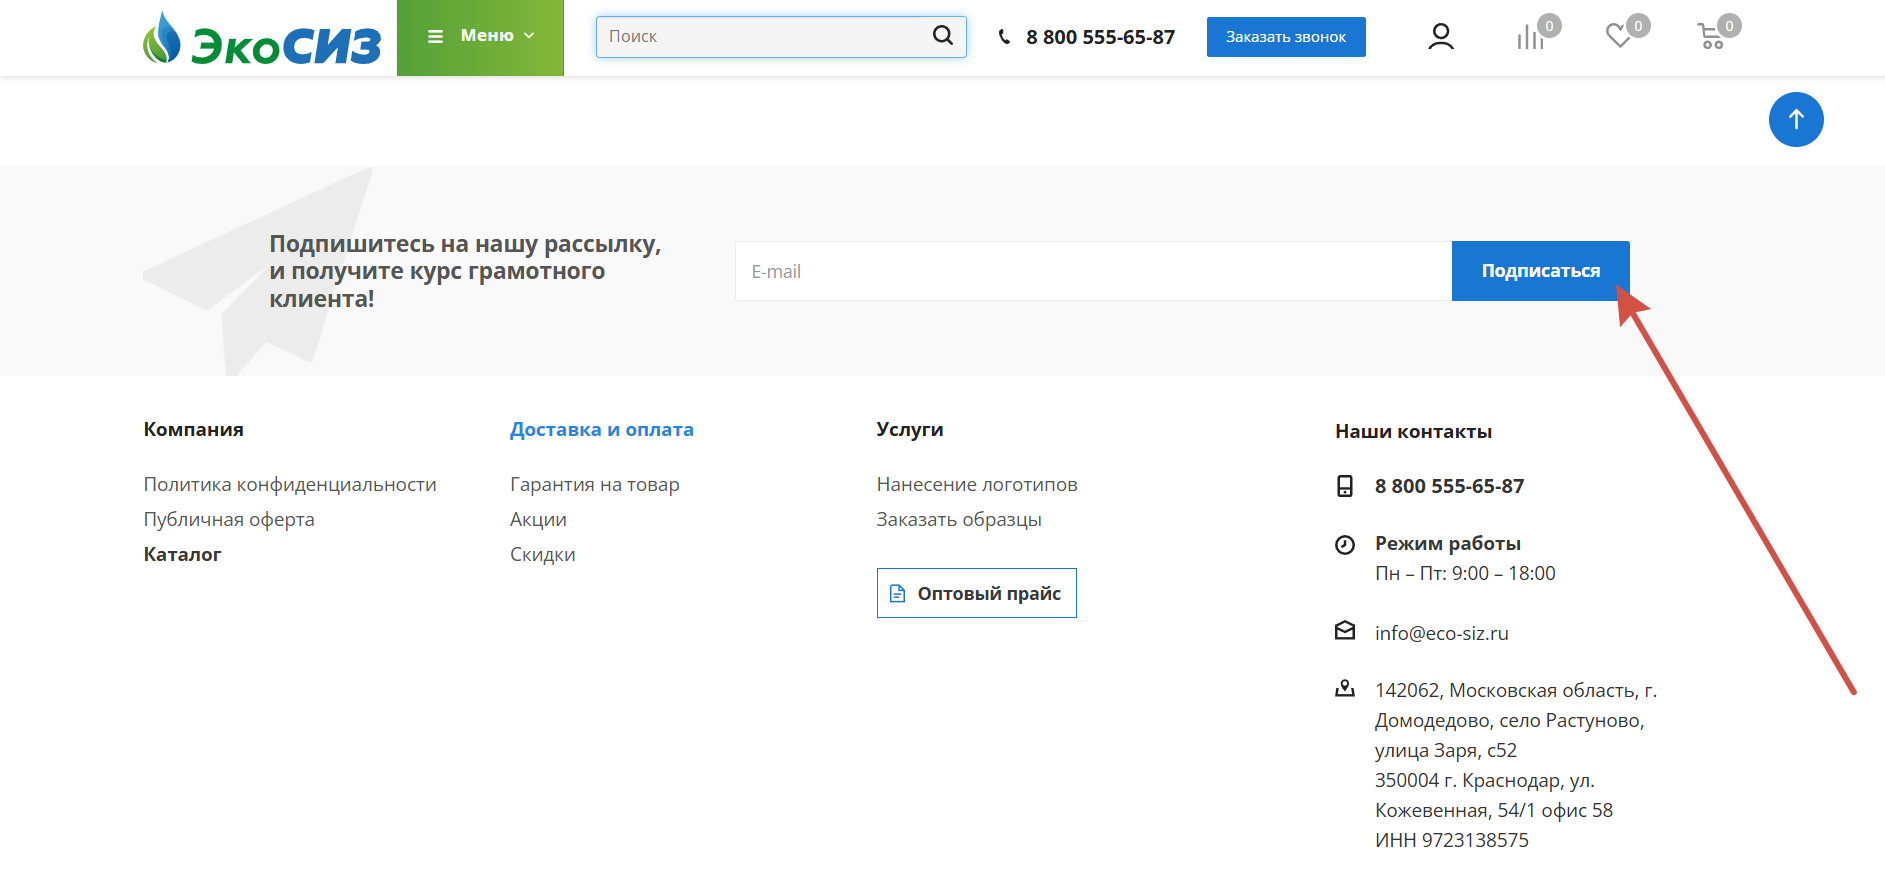Viewport: 1885px width, 896px height.
Task: Click the envelope icon beside info@eco-siz.ru
Action: (1345, 631)
